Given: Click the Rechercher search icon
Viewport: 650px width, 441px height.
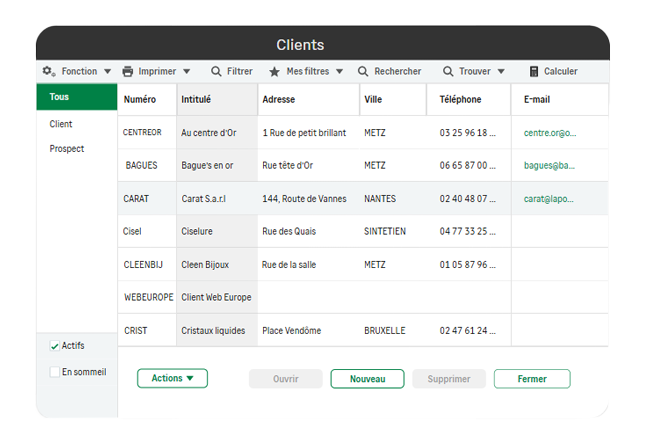Looking at the screenshot, I should pos(364,72).
